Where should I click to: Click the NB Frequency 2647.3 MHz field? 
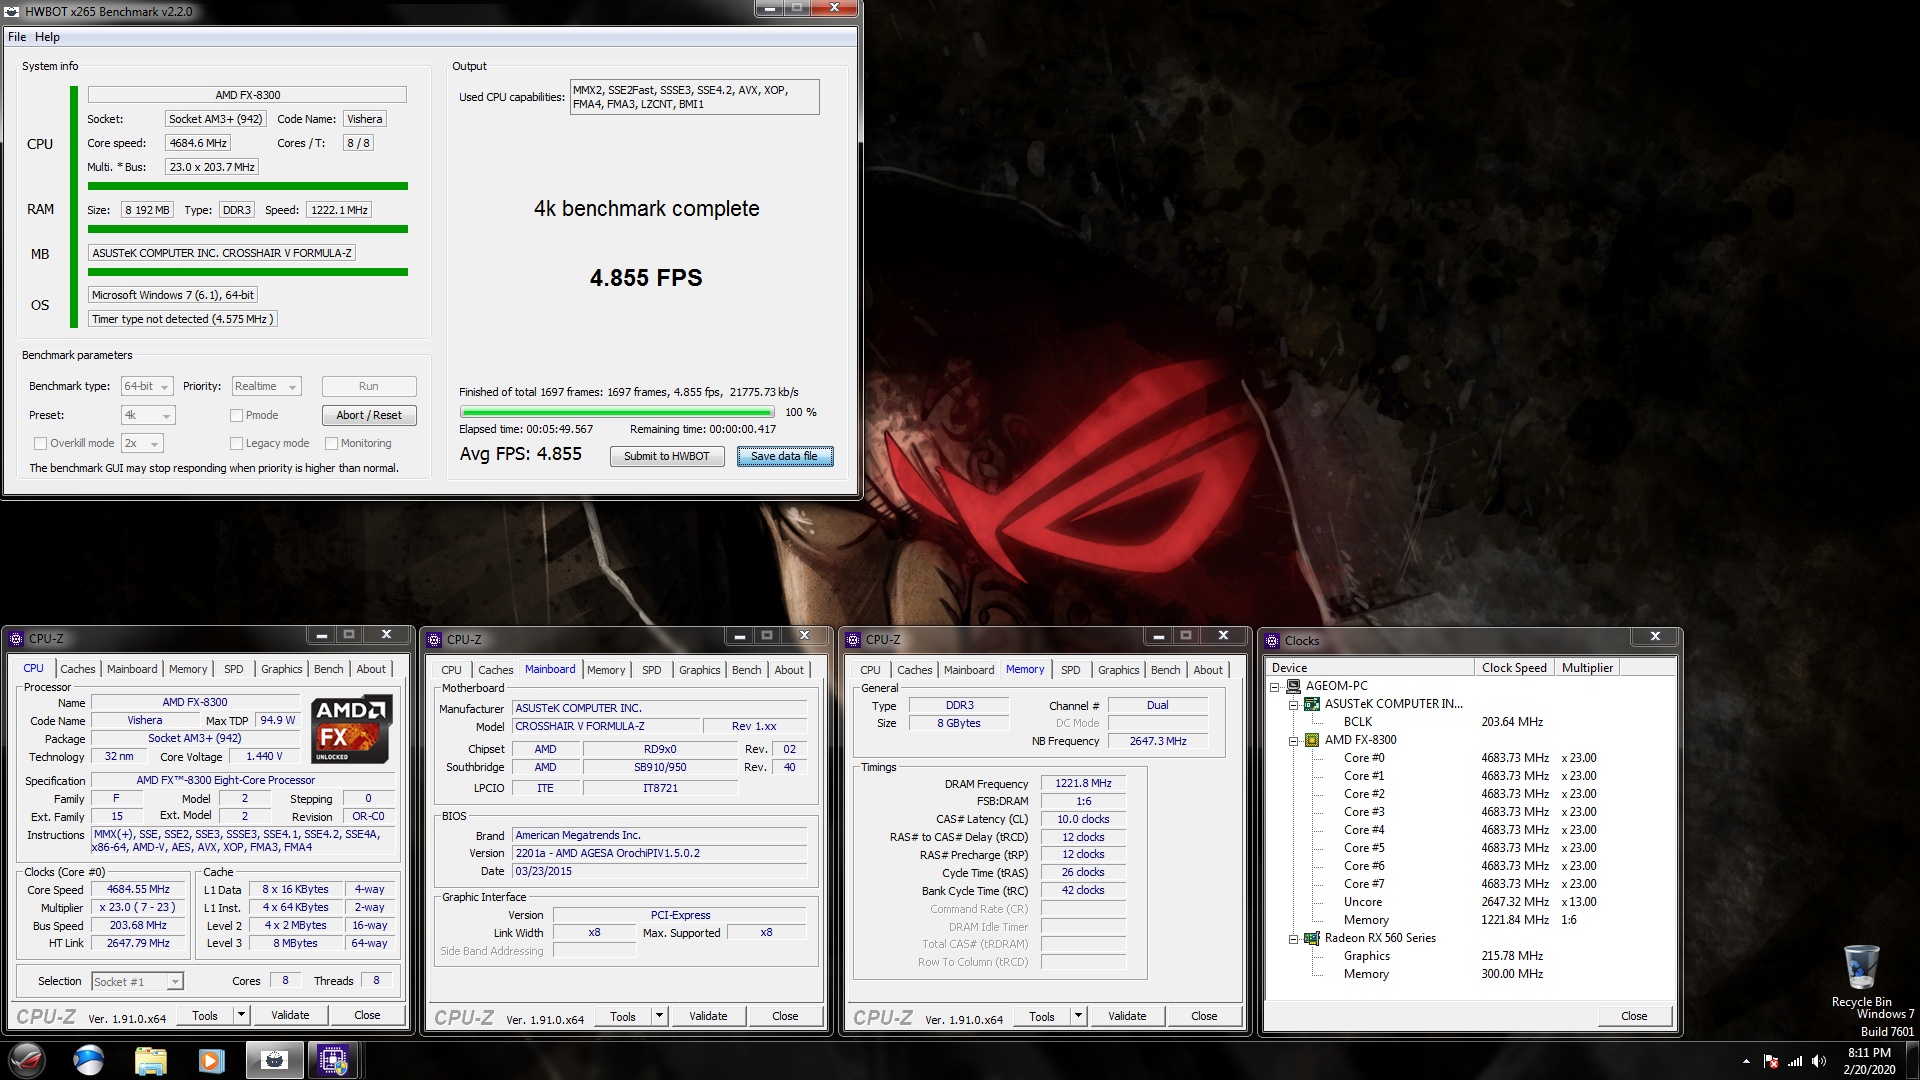click(1157, 741)
